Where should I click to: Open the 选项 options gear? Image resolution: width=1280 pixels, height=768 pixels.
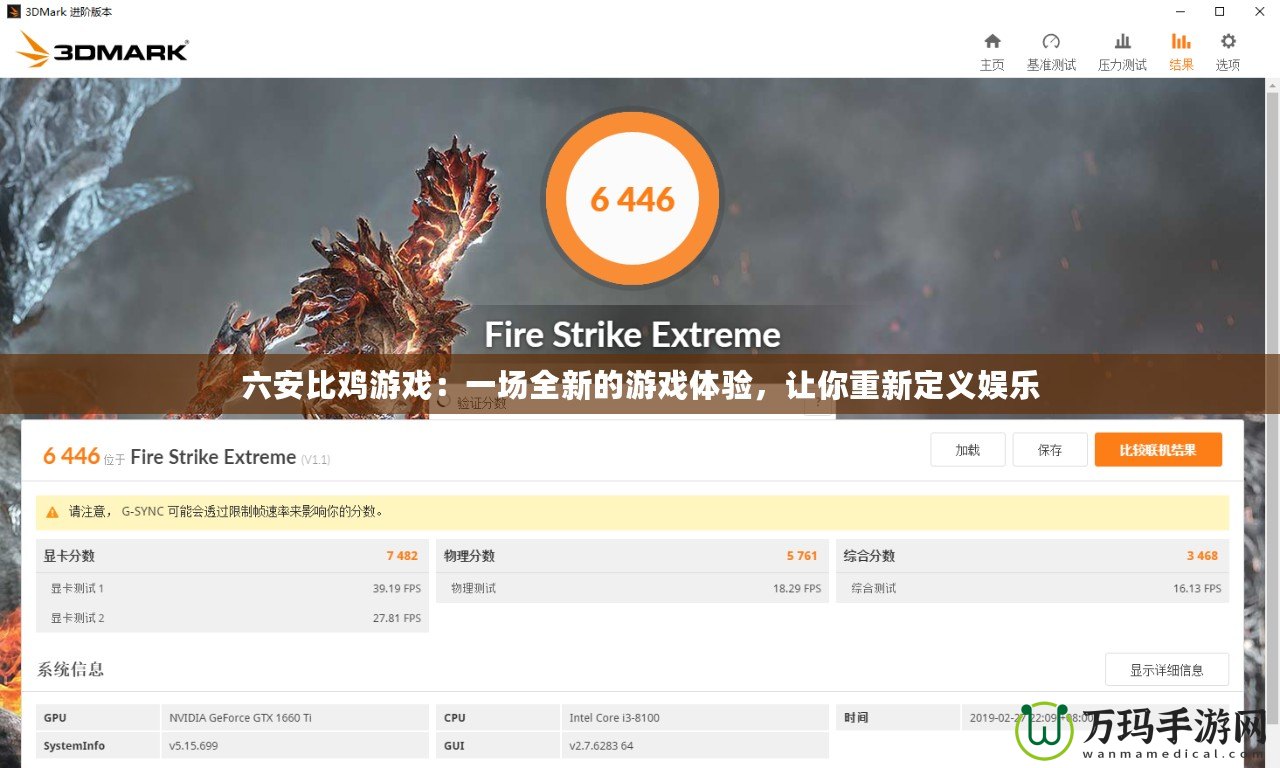[x=1228, y=51]
